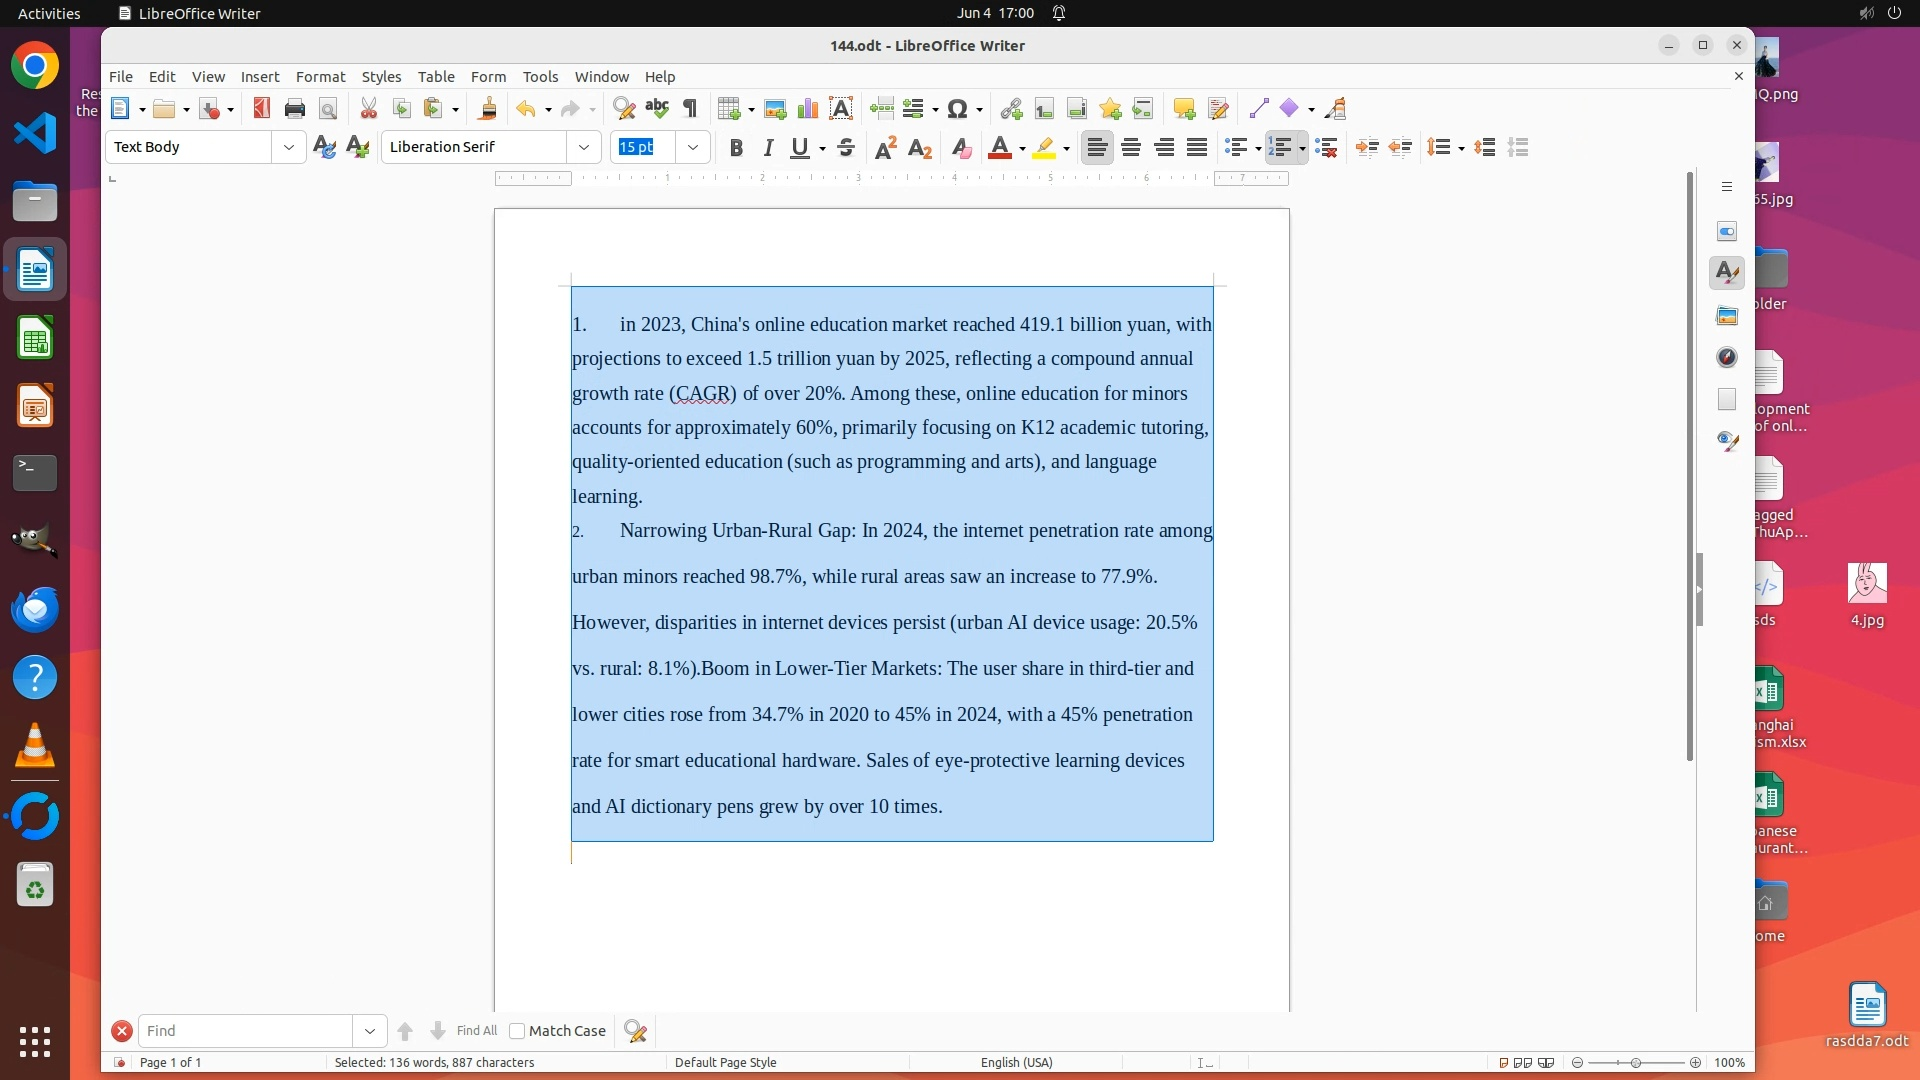This screenshot has width=1920, height=1080.
Task: Open sidebar Gallery panel icon
Action: (x=1727, y=316)
